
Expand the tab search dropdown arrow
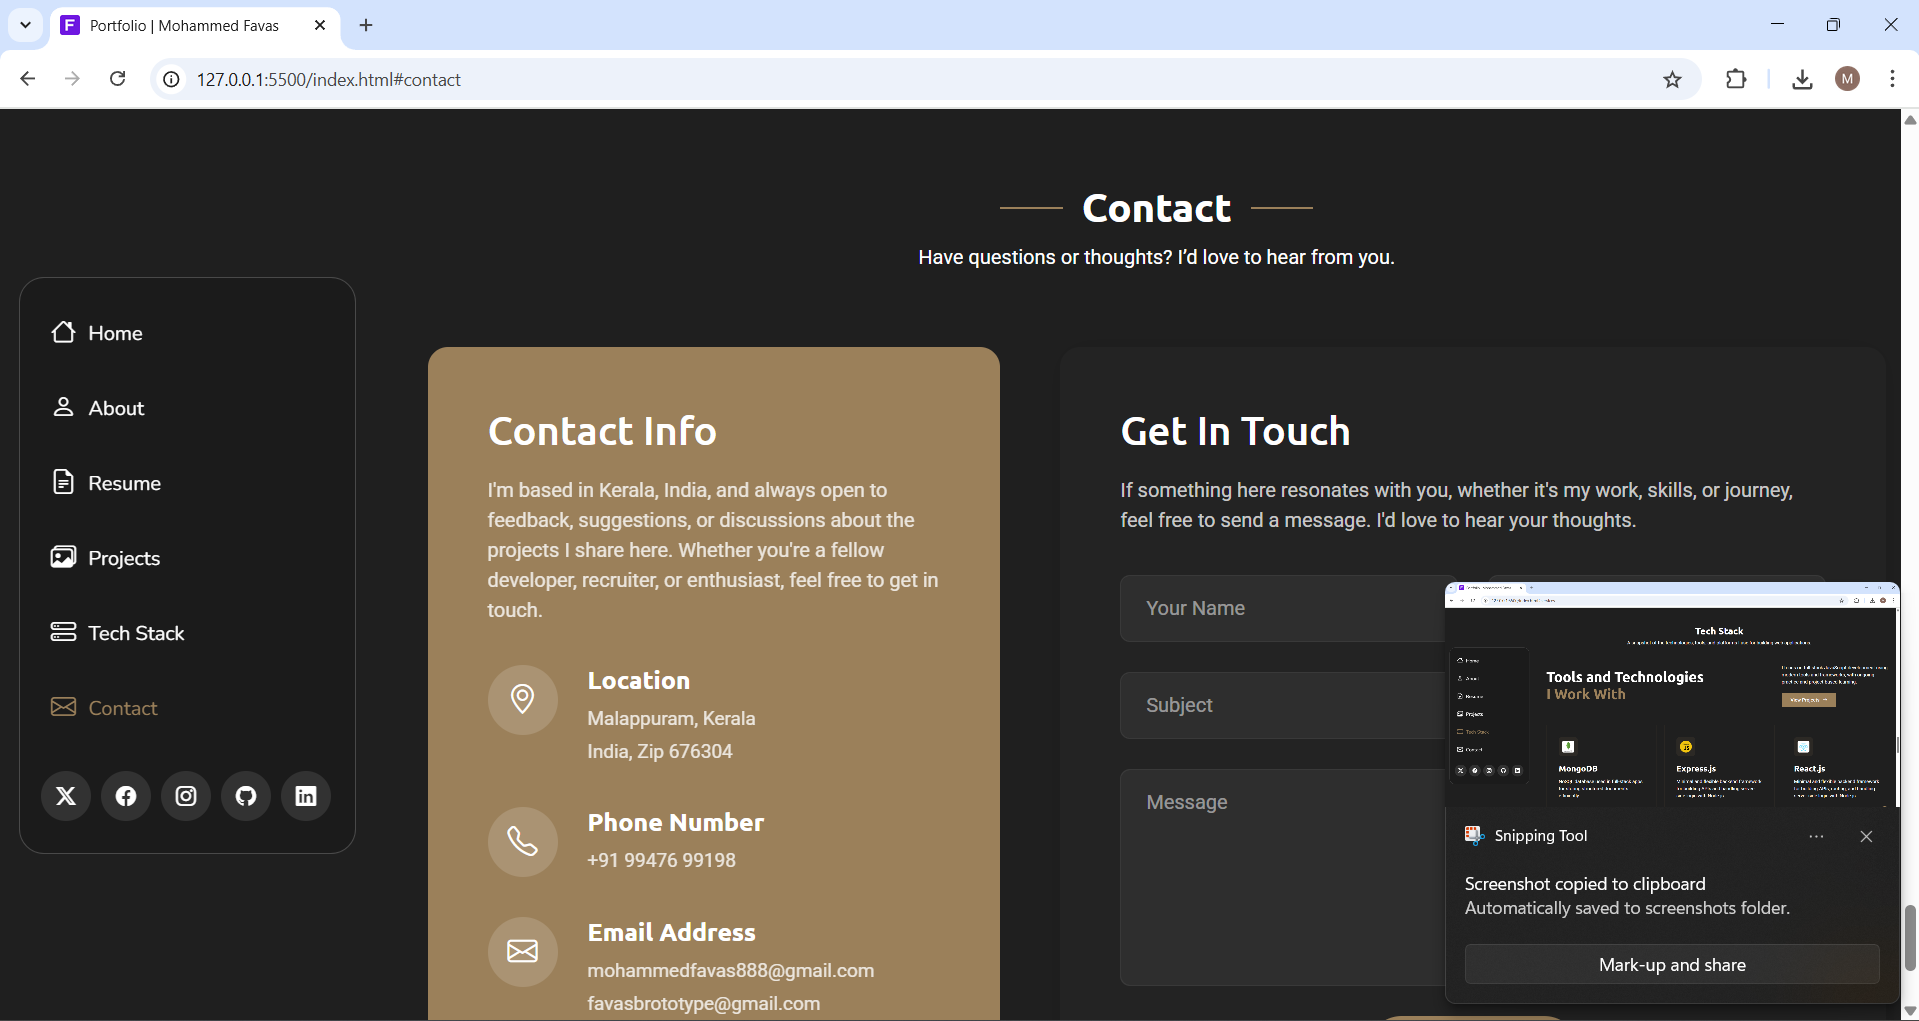25,25
